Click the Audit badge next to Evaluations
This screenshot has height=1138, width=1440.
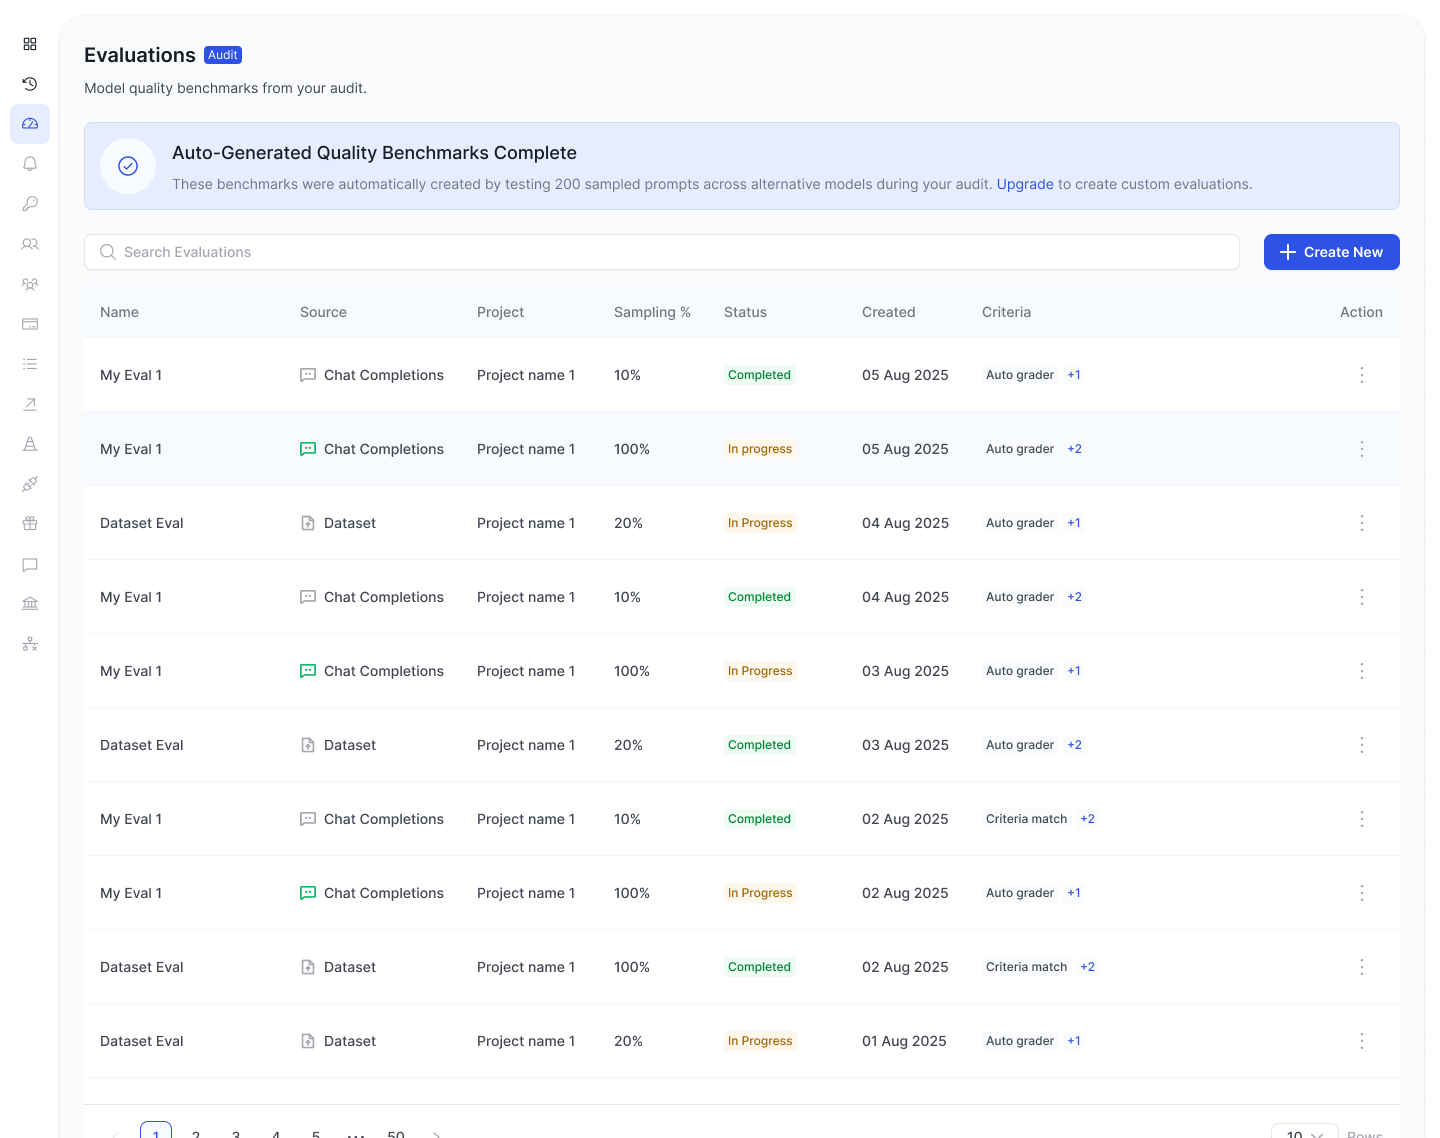tap(223, 55)
